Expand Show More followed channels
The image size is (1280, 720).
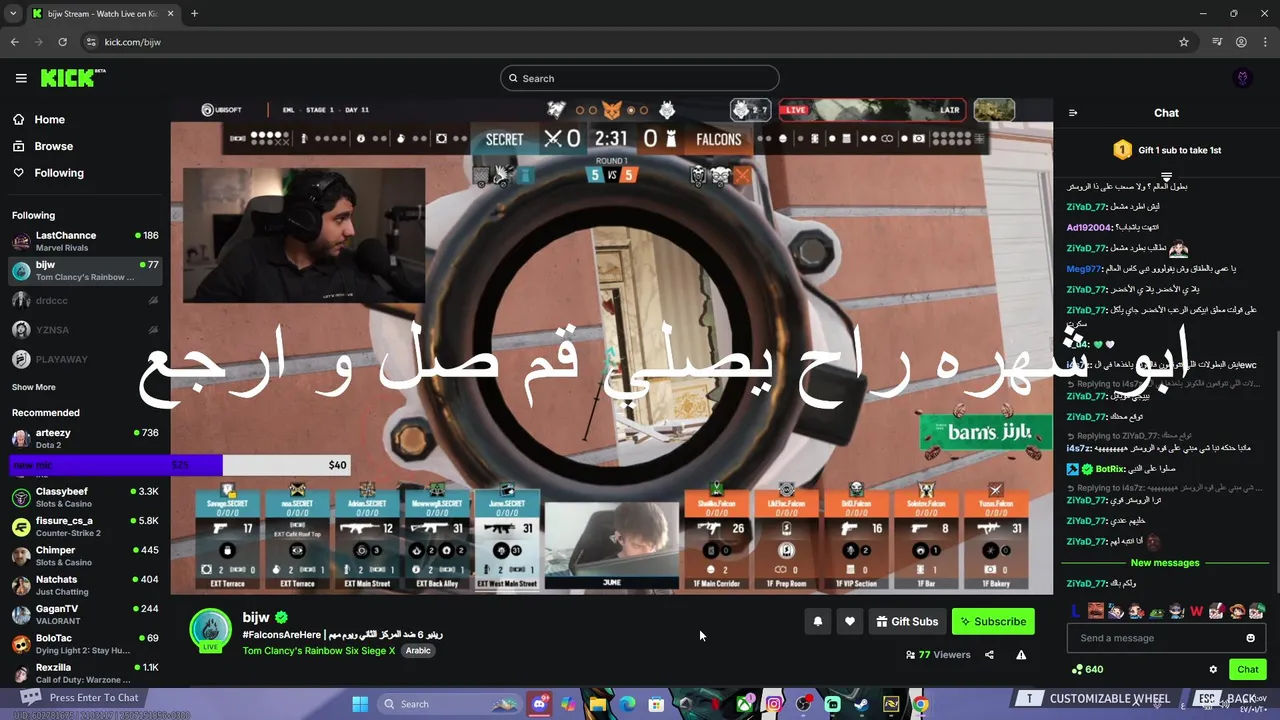point(34,387)
